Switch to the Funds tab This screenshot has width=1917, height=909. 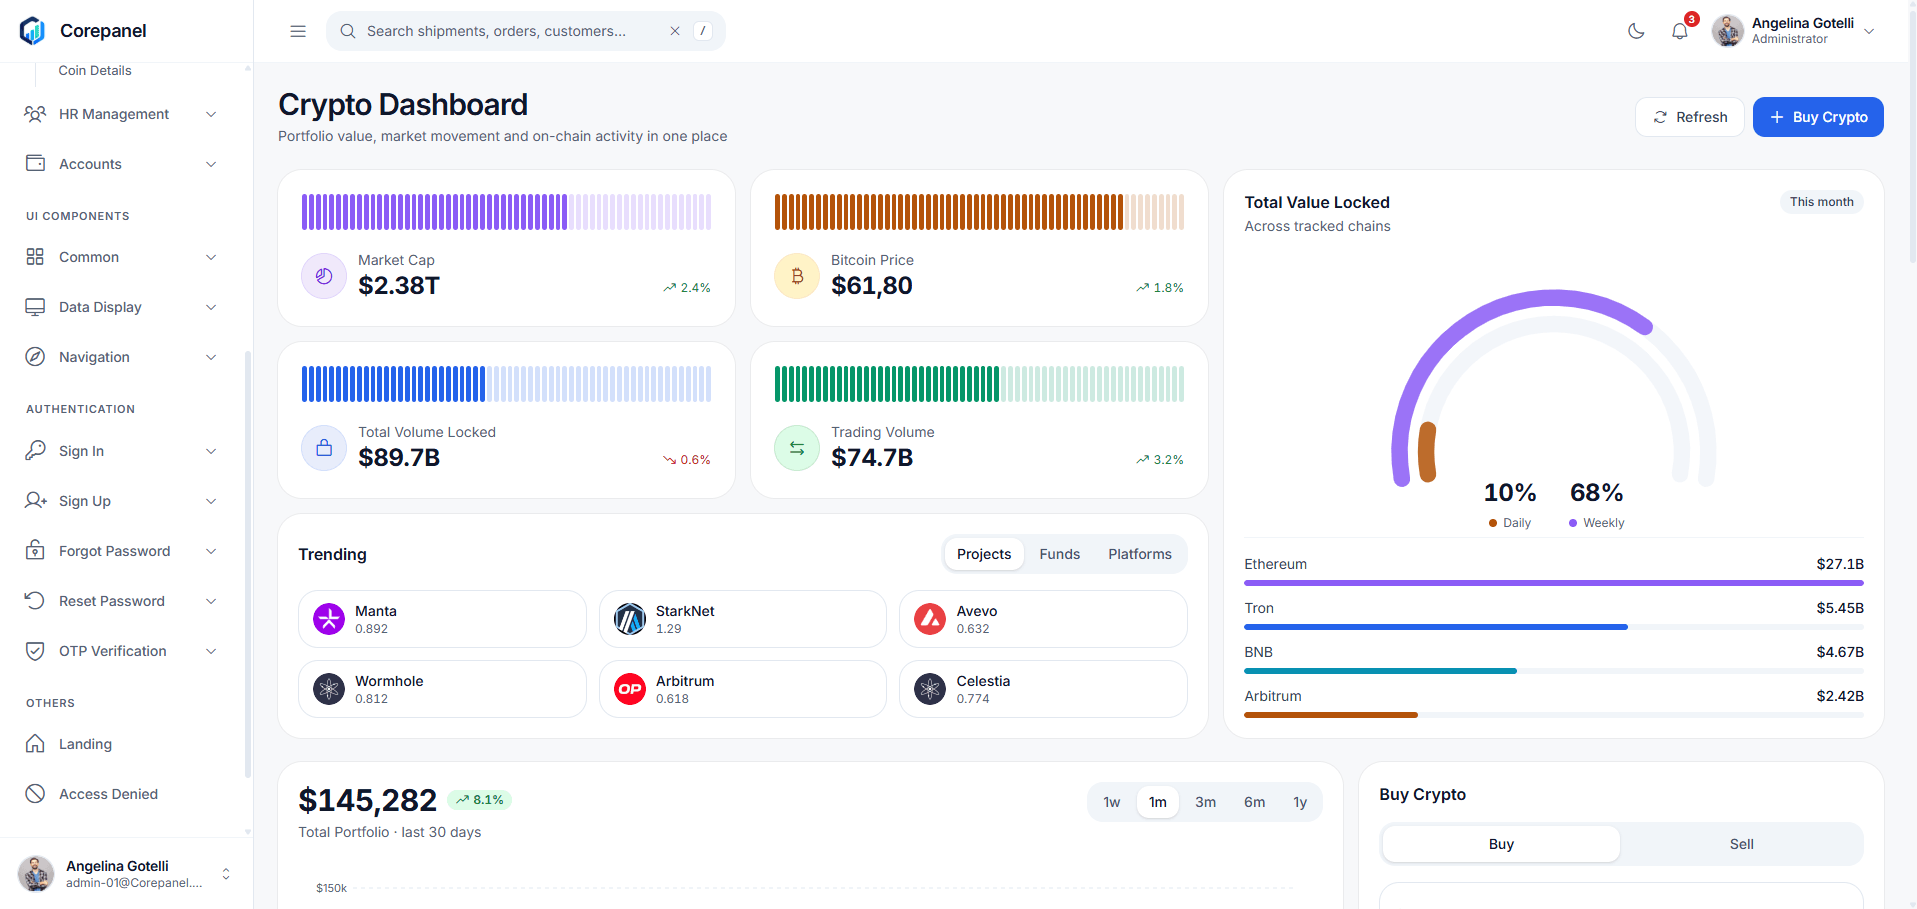tap(1059, 554)
